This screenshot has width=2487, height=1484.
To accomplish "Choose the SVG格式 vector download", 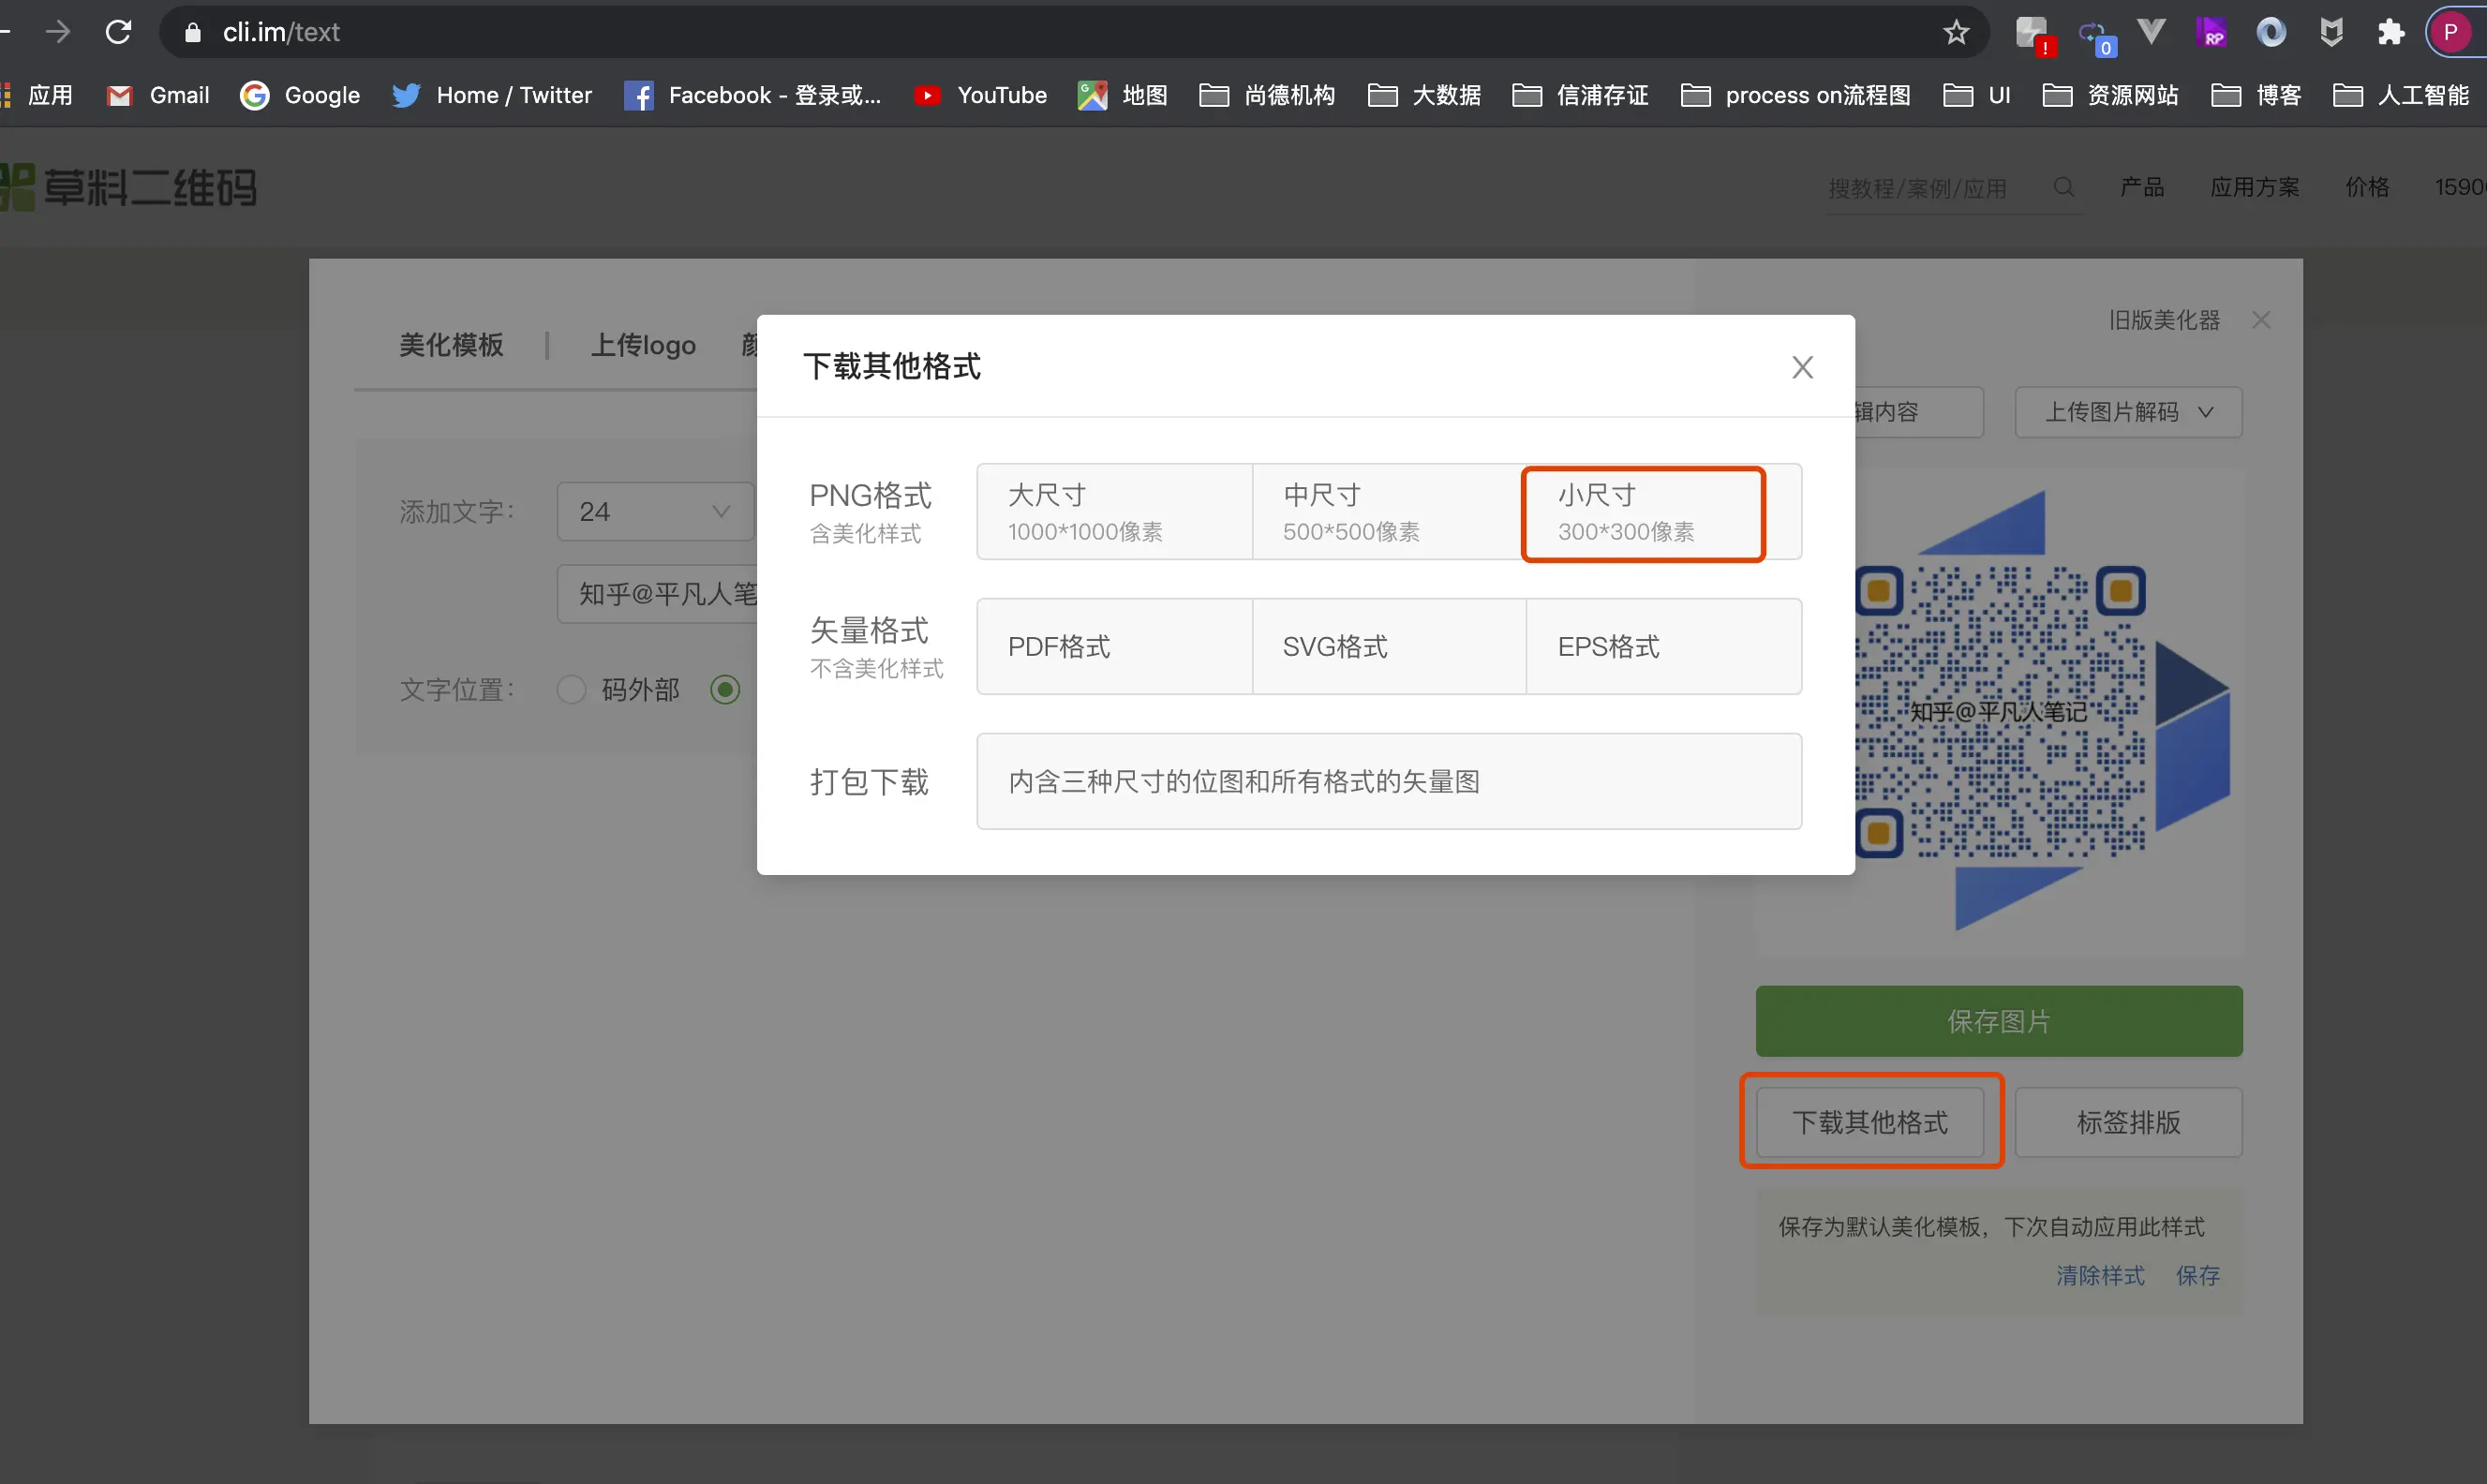I will point(1388,646).
